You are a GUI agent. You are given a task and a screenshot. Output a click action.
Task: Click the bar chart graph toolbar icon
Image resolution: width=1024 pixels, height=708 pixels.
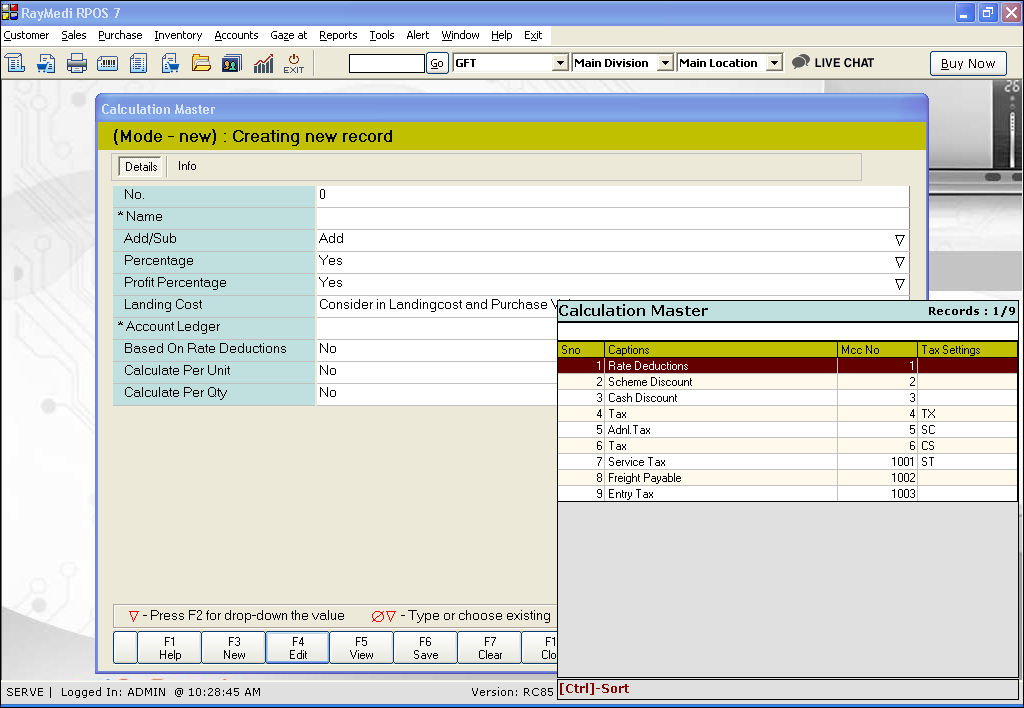click(263, 63)
